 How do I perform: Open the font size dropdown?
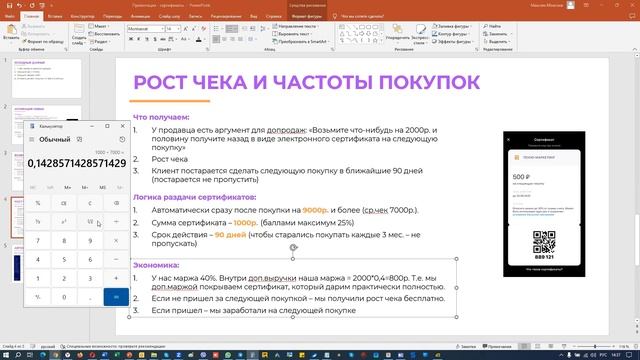[178, 29]
